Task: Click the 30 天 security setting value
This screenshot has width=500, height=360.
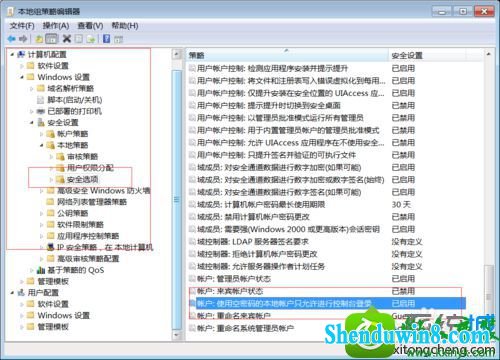Action: 401,204
